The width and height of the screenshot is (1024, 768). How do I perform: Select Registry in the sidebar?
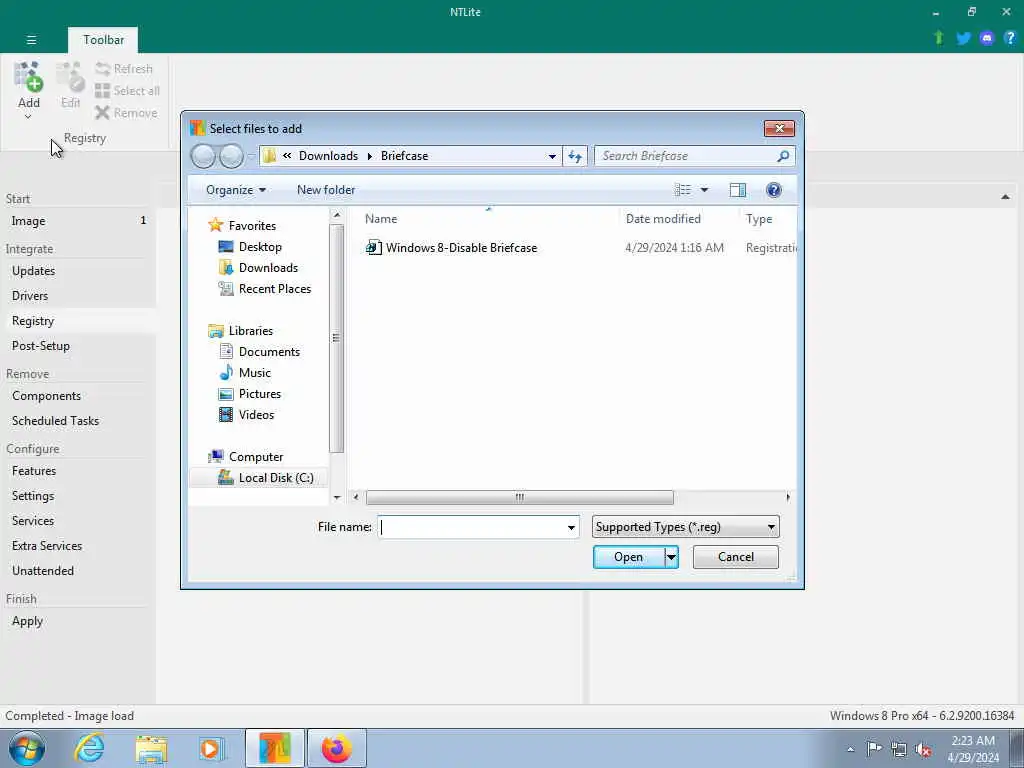78,321
